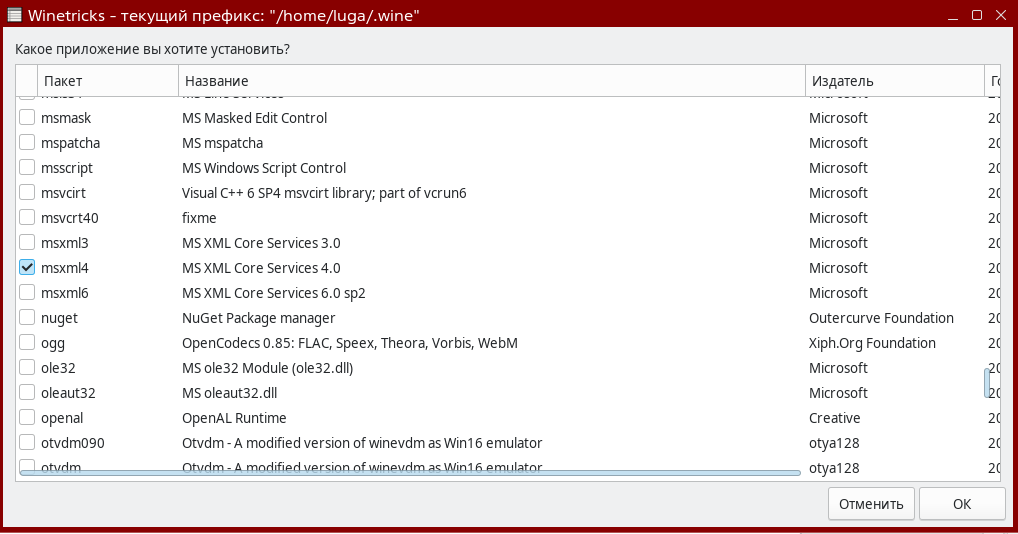The image size is (1018, 534).
Task: Check the otvdm090 checkbox
Action: (27, 443)
